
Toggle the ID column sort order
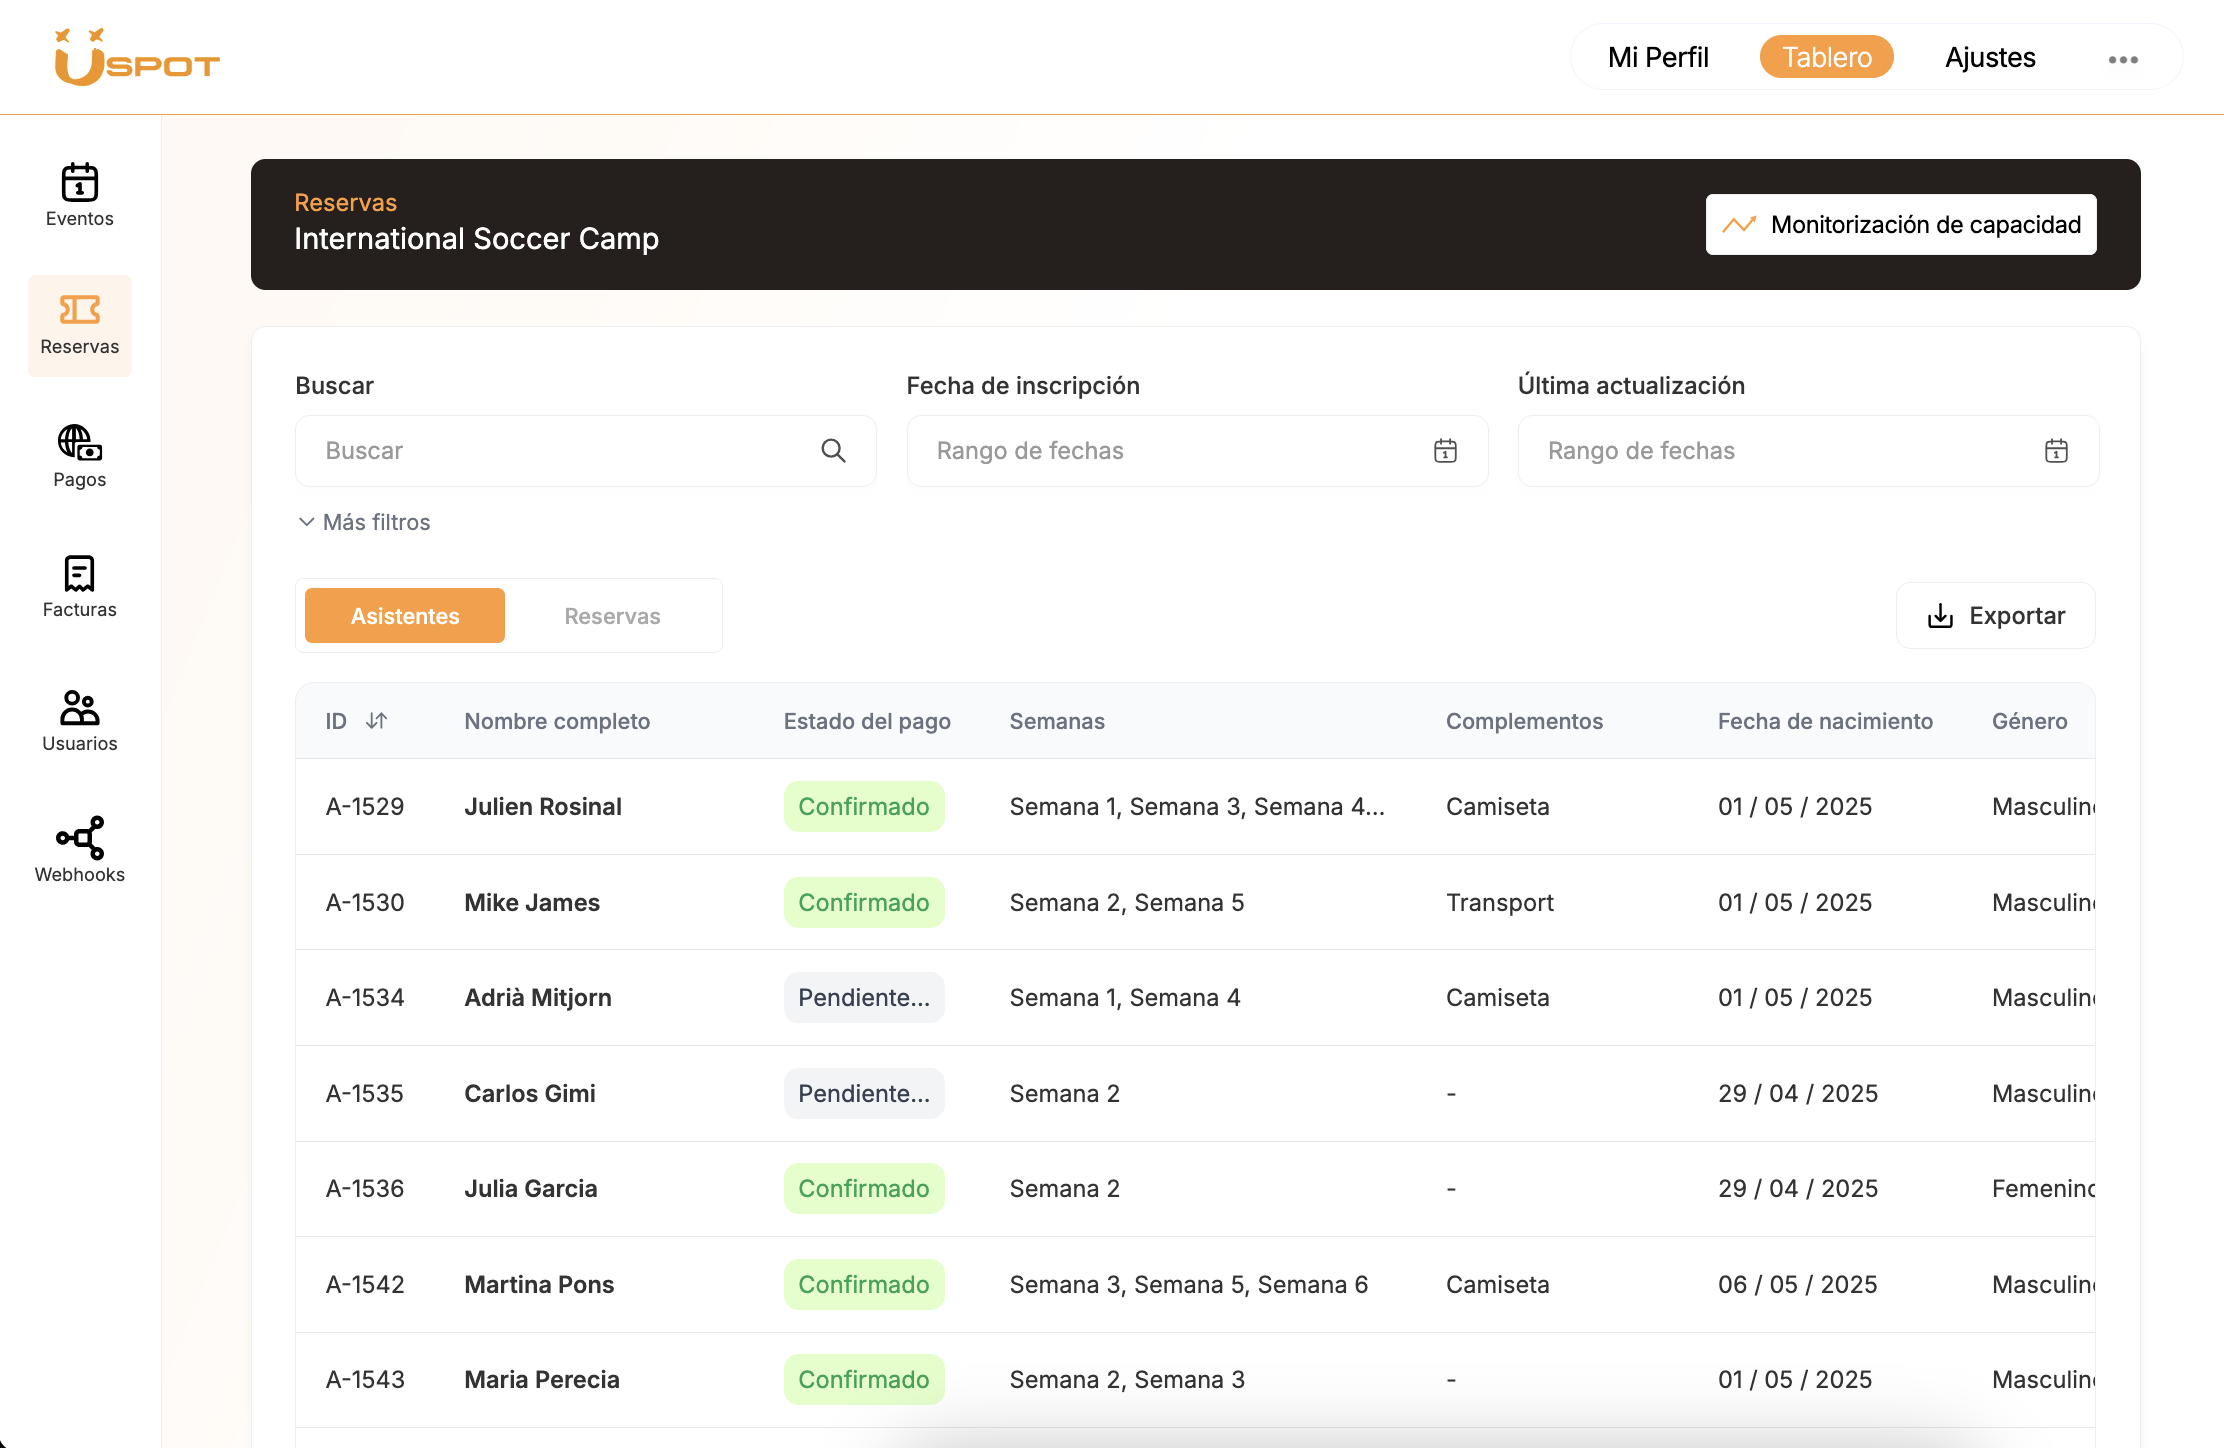376,720
